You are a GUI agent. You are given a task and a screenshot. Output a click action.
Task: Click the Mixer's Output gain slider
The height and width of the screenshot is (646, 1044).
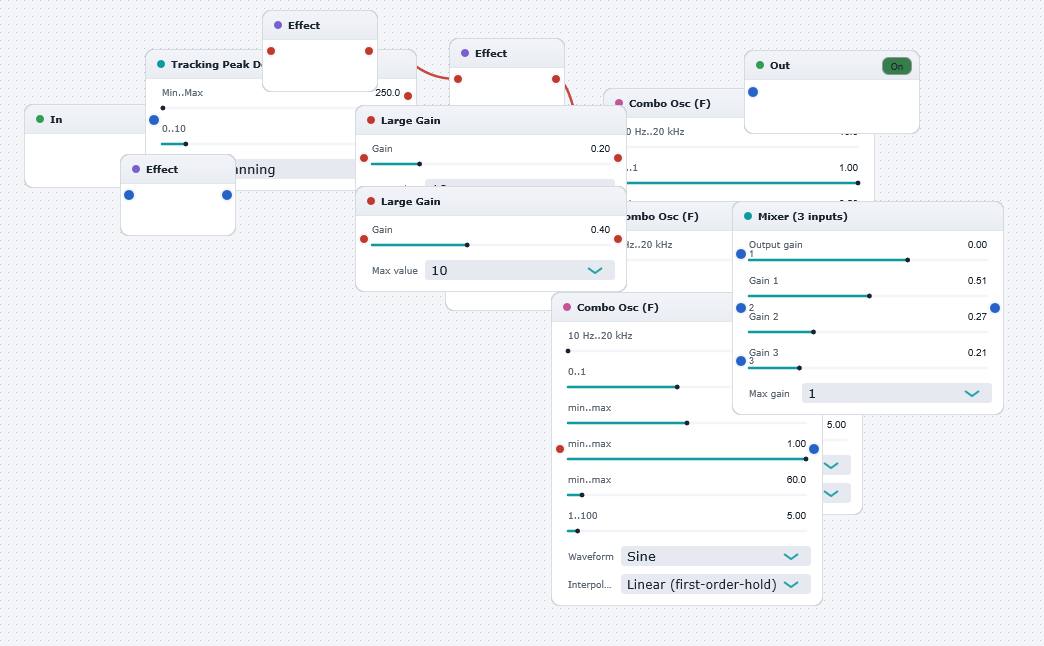click(x=868, y=260)
